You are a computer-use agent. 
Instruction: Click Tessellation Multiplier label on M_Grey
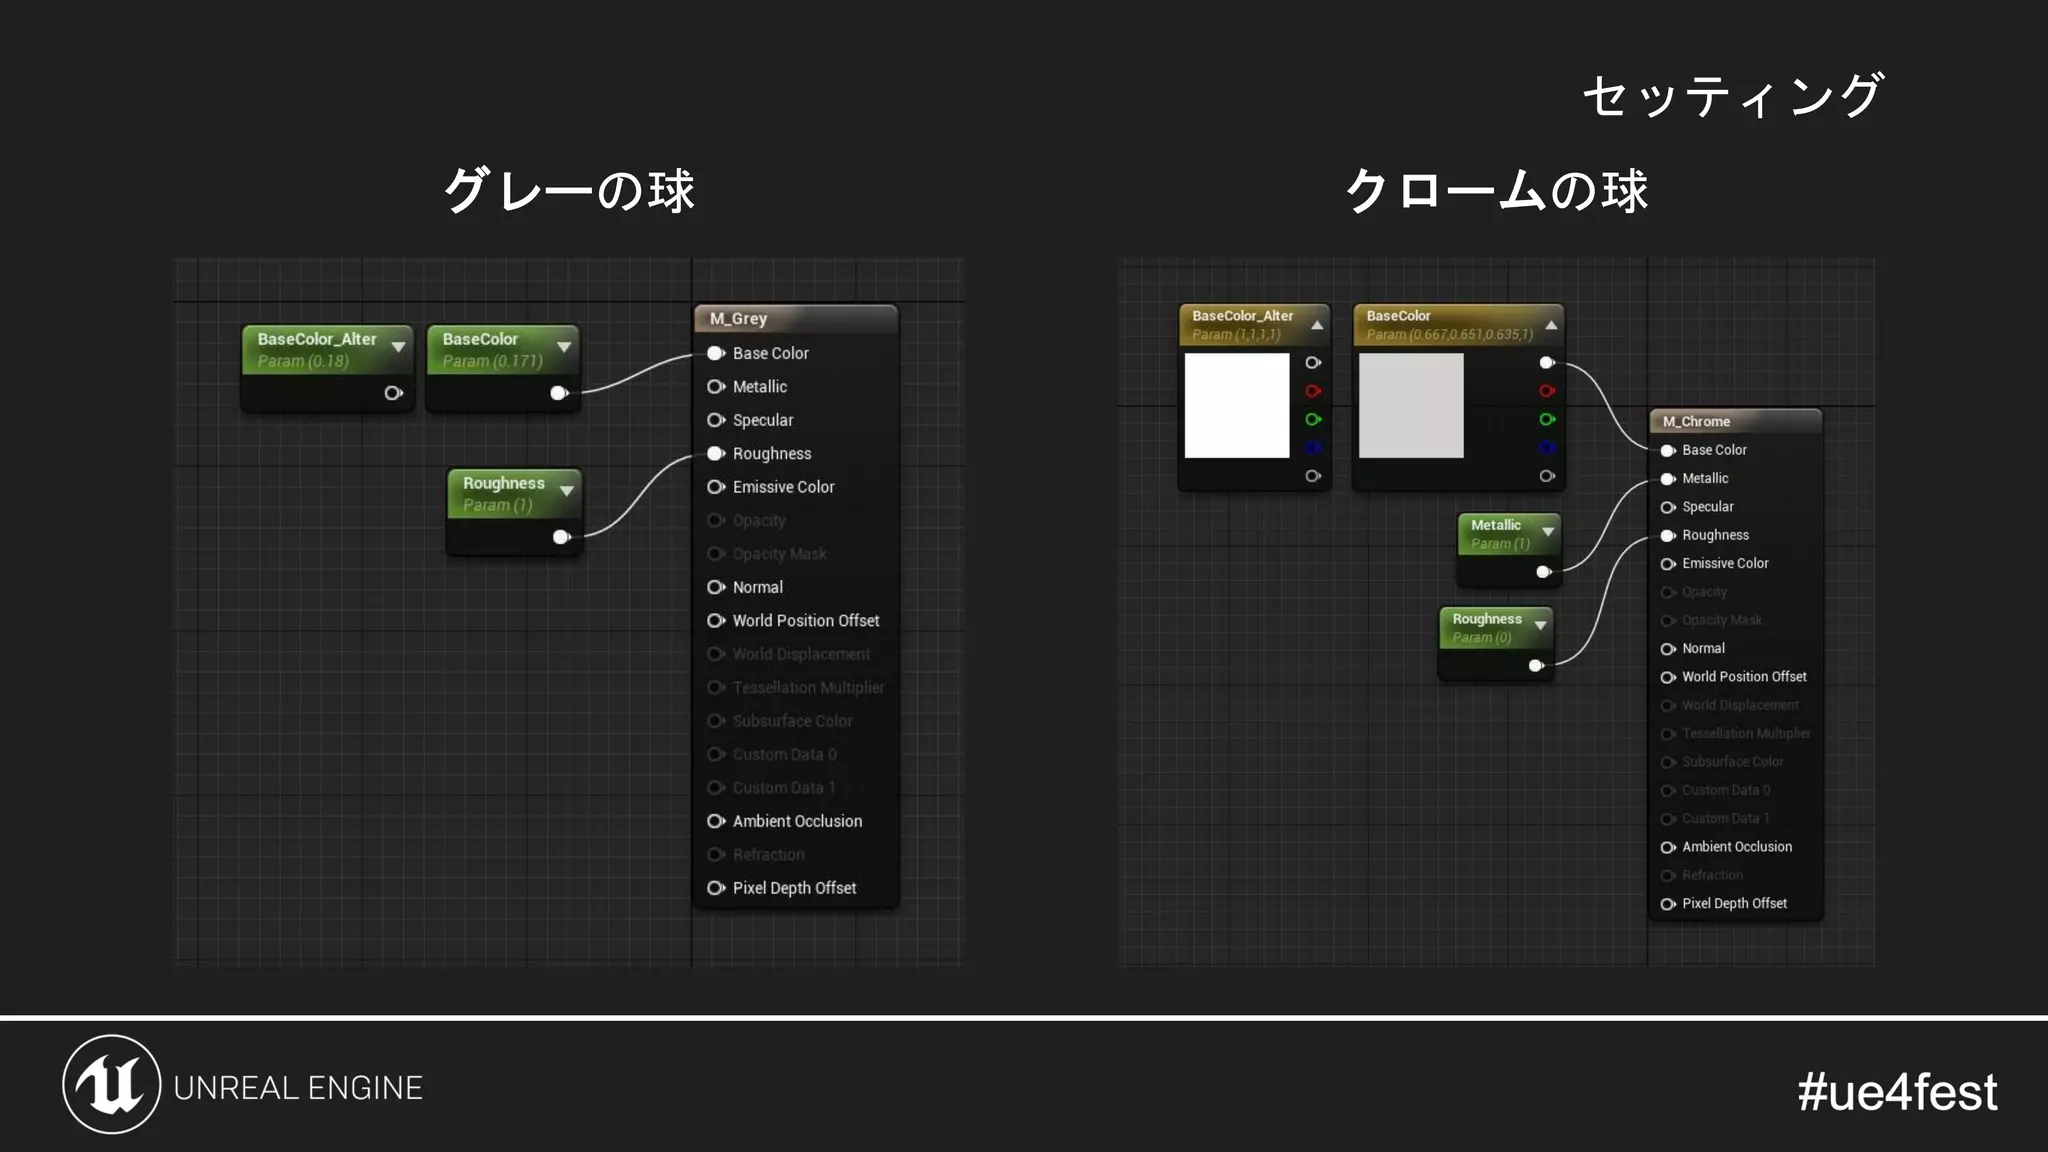(808, 688)
